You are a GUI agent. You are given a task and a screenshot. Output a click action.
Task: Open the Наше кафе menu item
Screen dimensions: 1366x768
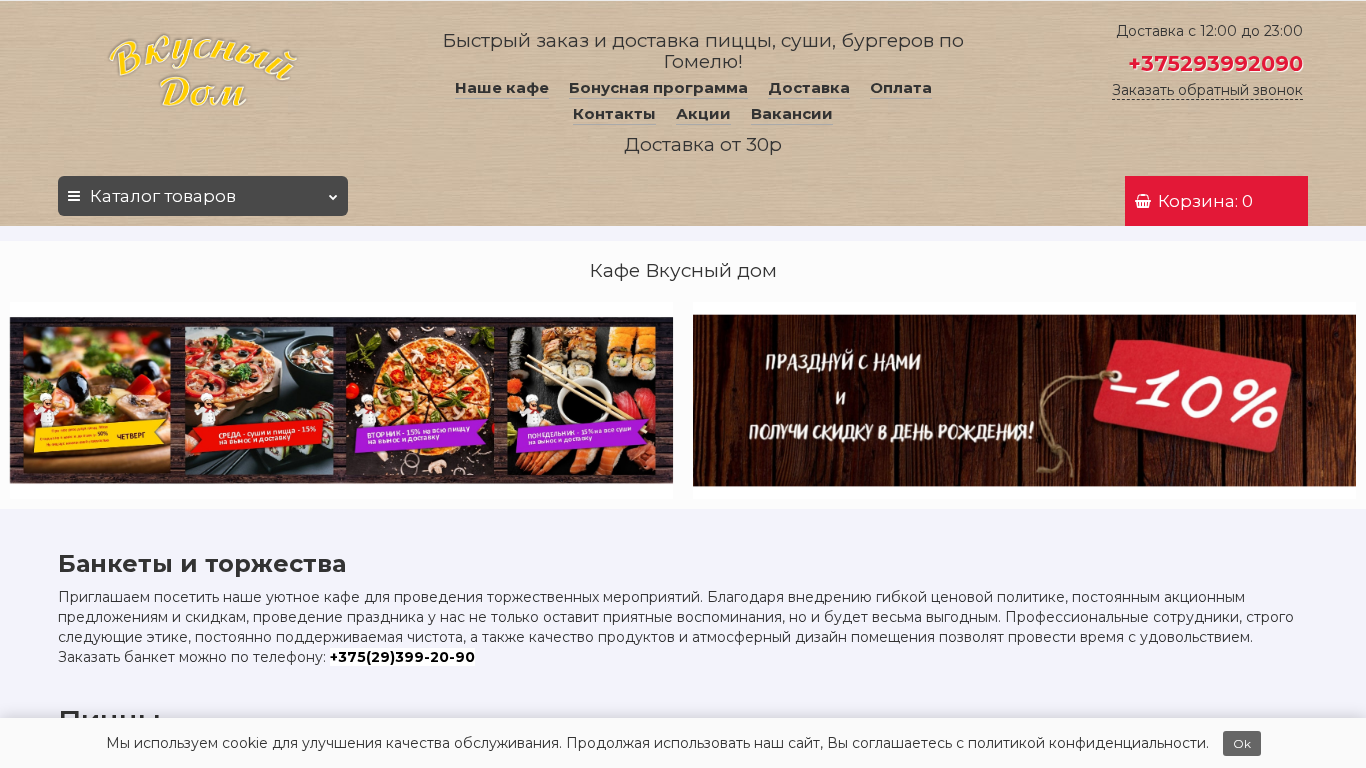click(502, 88)
